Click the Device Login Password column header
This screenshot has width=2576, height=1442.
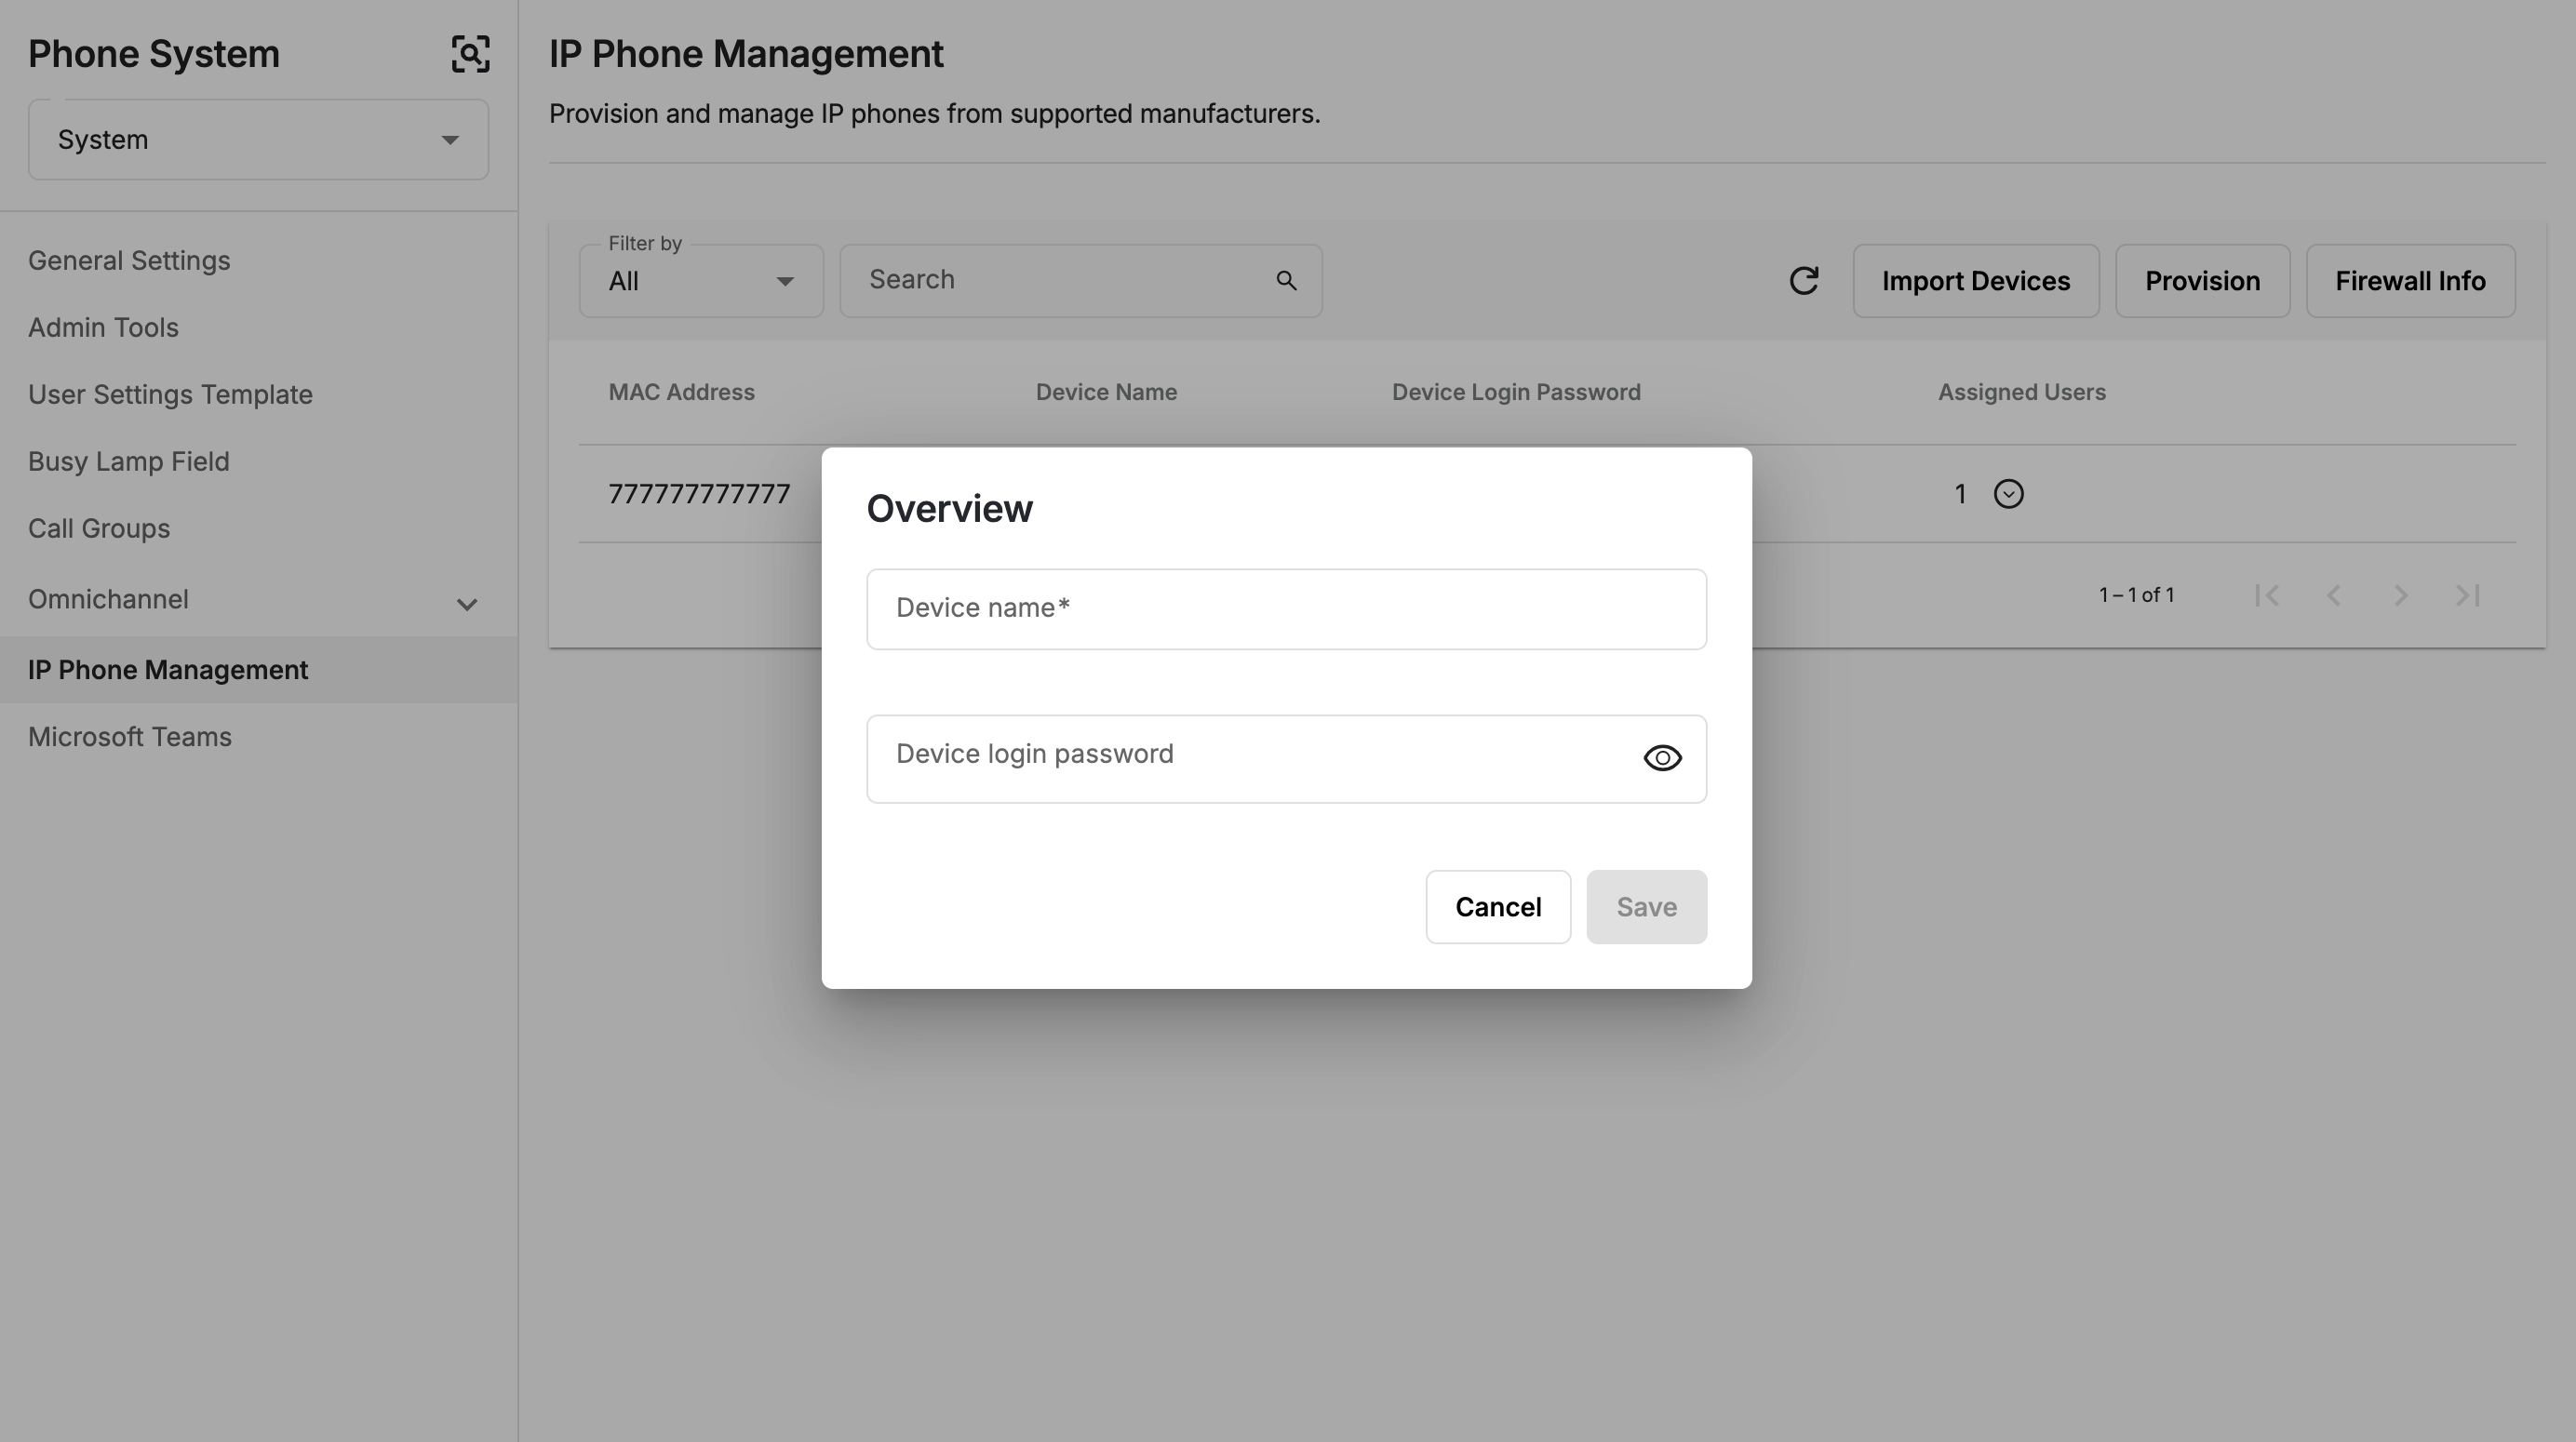point(1516,393)
